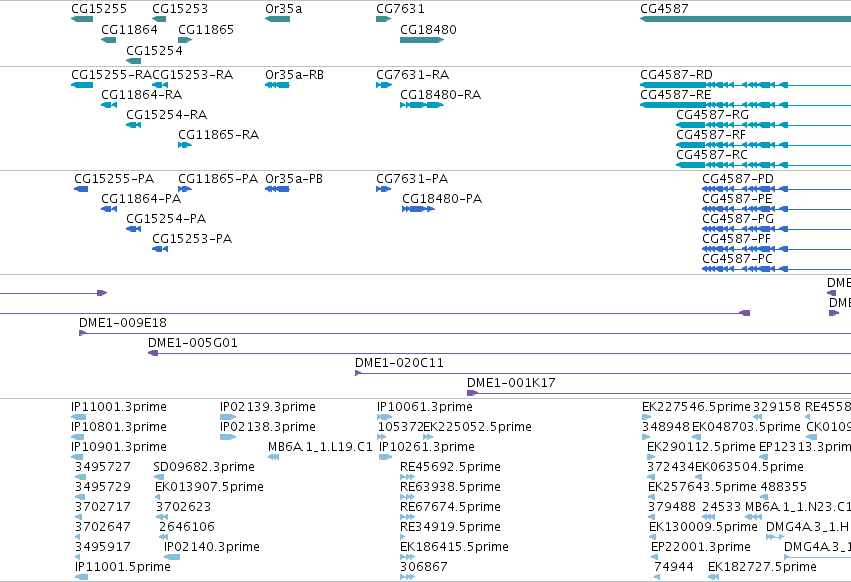851x582 pixels.
Task: Click the IP02140.3prime EST bar
Action: [x=172, y=556]
